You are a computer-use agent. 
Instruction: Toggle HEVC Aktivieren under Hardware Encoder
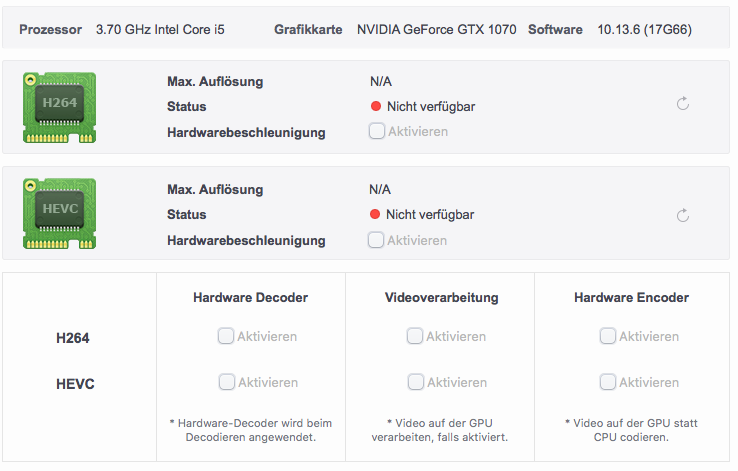(608, 382)
